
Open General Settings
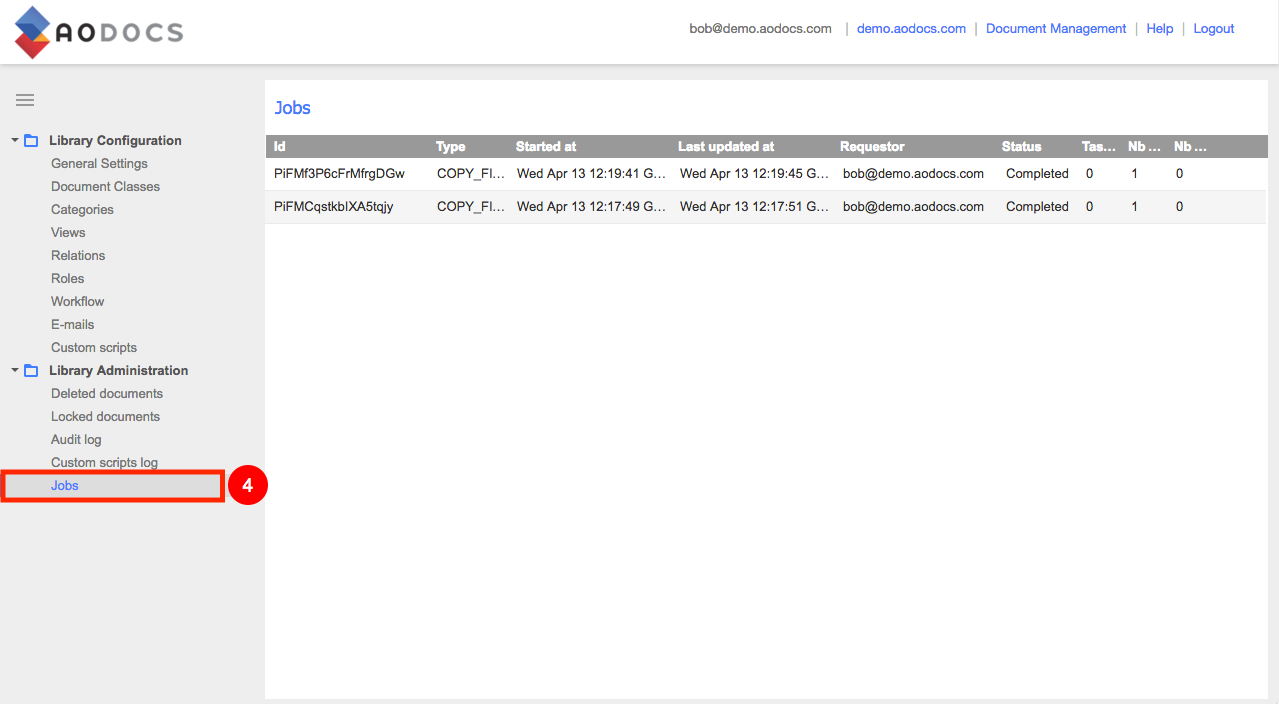click(x=99, y=164)
